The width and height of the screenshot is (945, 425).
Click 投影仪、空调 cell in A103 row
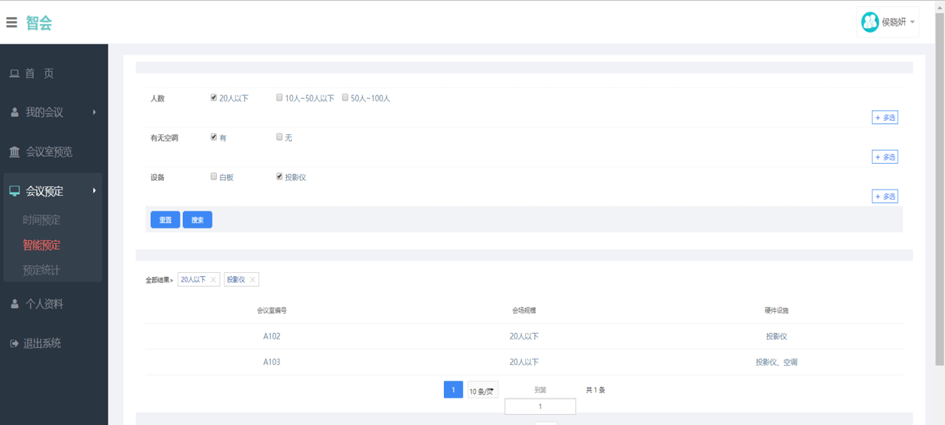coord(777,362)
